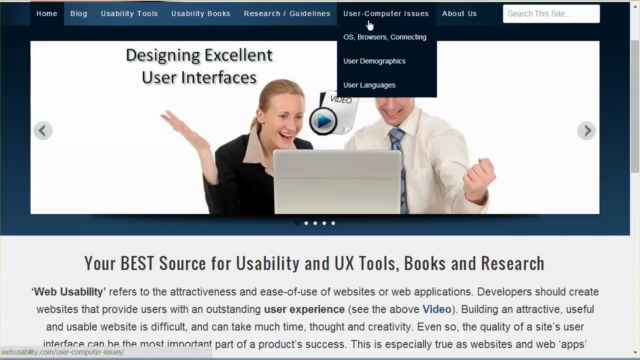
Task: Select User Demographics submenu entry
Action: pos(374,61)
